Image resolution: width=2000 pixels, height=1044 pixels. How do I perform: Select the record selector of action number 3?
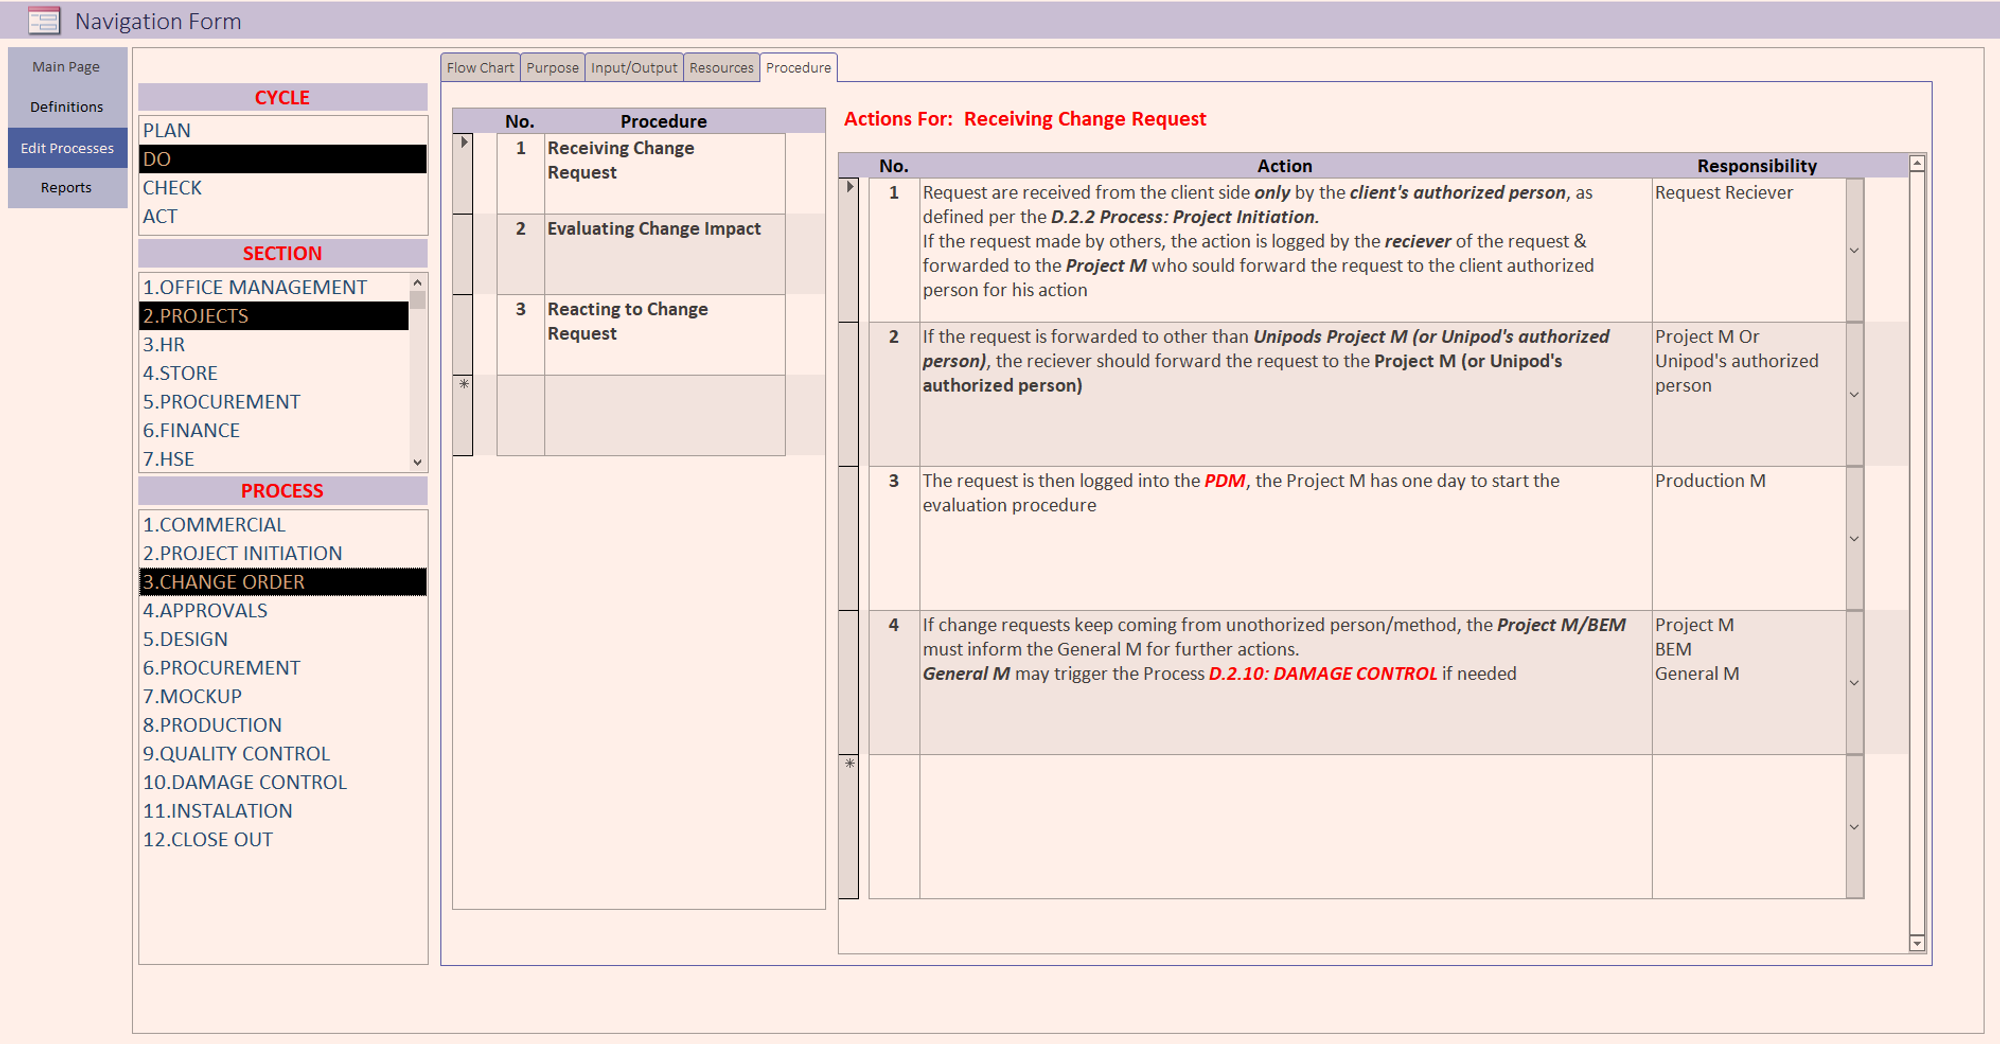tap(849, 538)
